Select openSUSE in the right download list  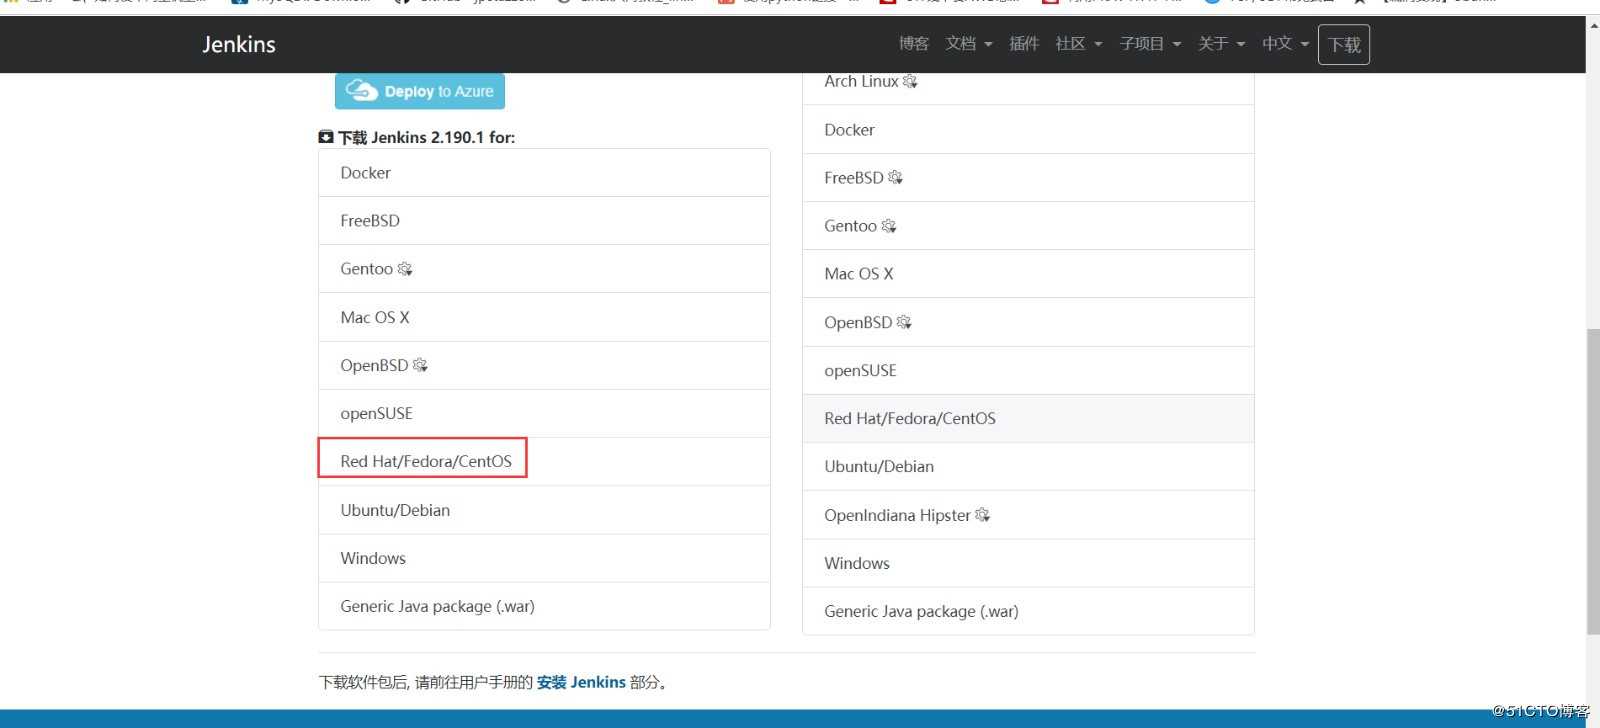pos(1028,370)
